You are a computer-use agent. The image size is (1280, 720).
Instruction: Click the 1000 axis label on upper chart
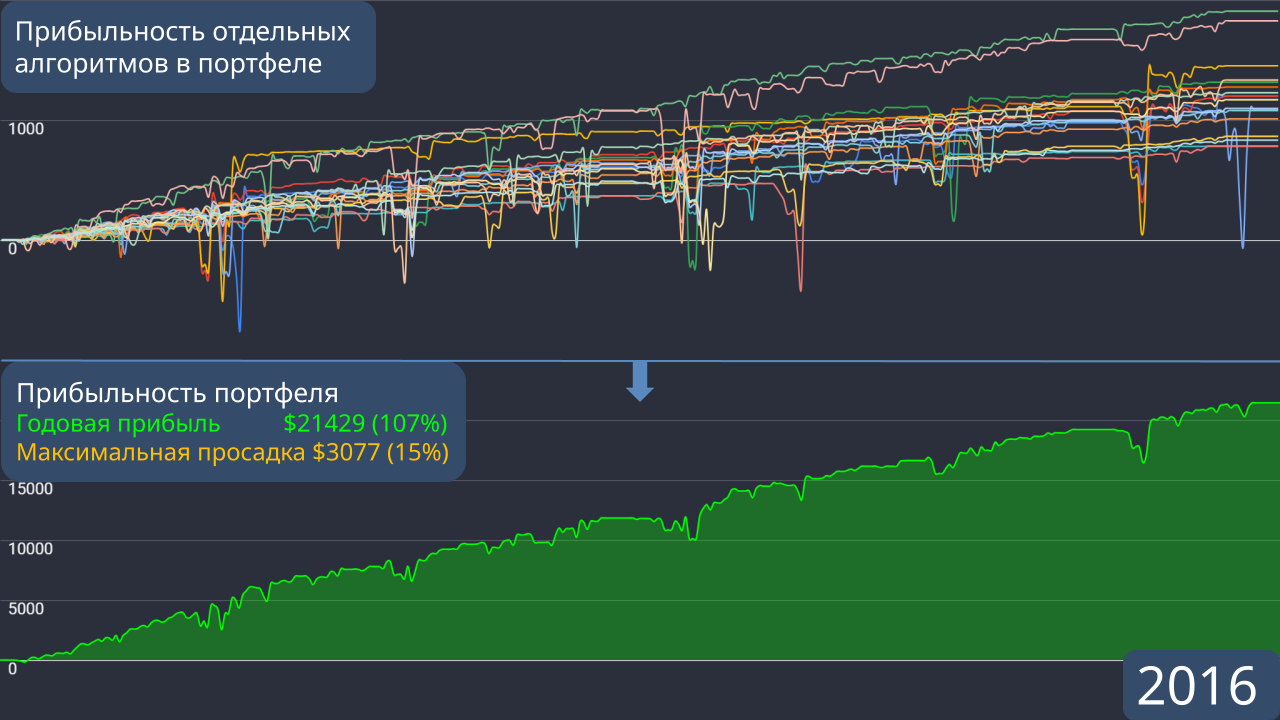click(28, 128)
